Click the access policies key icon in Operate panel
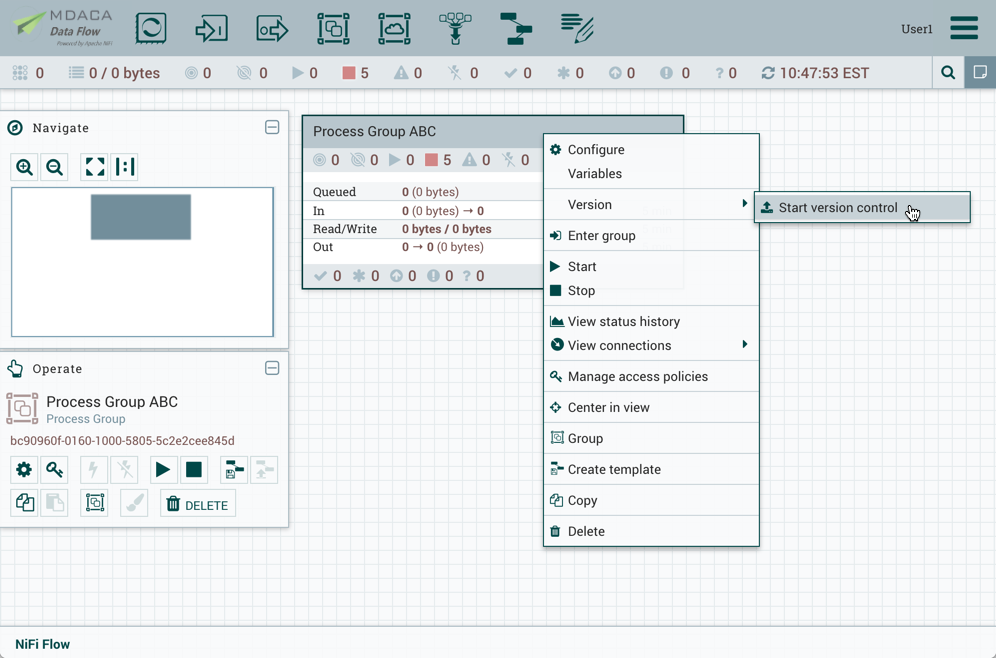The height and width of the screenshot is (658, 996). pyautogui.click(x=55, y=469)
